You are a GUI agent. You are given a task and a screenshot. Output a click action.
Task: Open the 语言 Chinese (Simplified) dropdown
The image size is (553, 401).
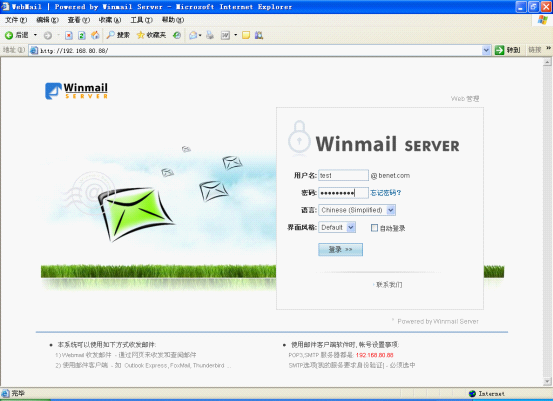pos(357,210)
